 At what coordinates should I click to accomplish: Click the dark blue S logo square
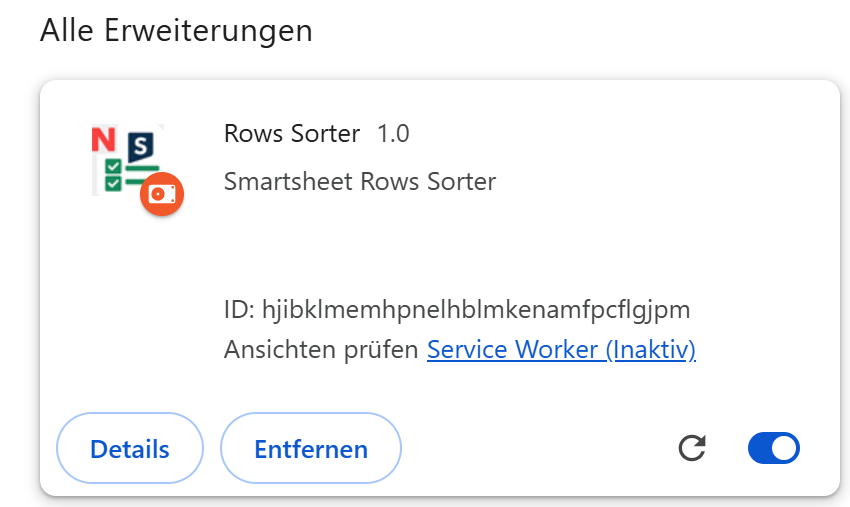pyautogui.click(x=143, y=146)
